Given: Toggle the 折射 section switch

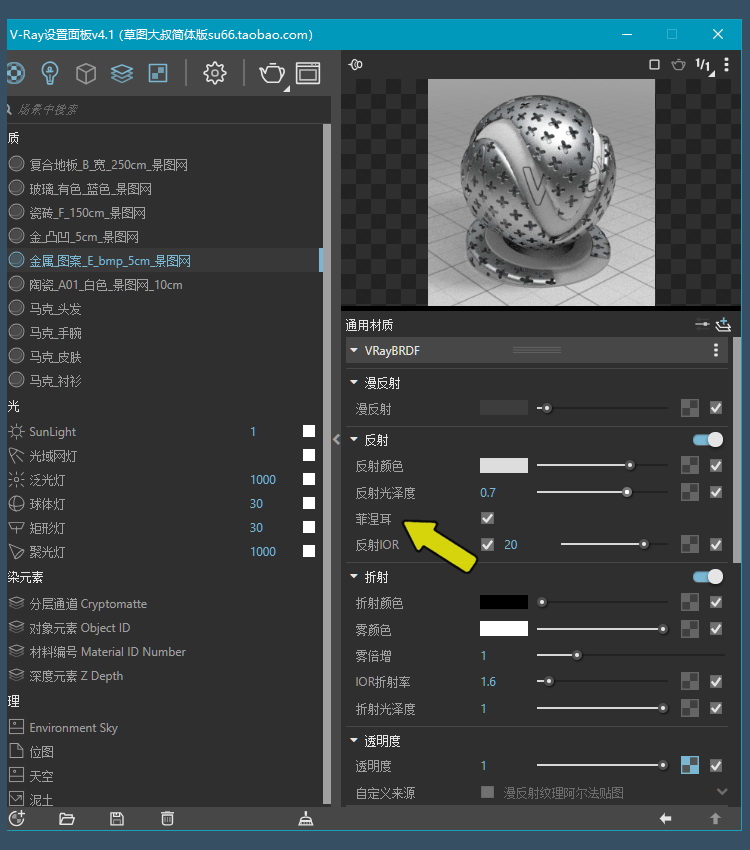Looking at the screenshot, I should click(708, 577).
